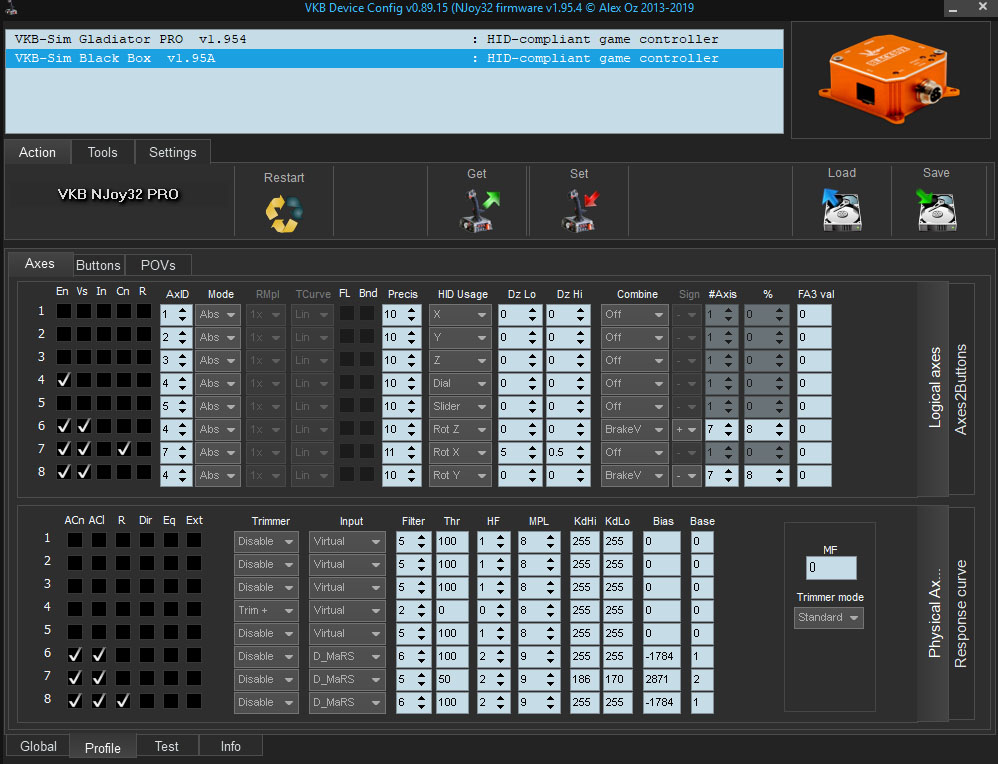This screenshot has width=998, height=764.
Task: Increase HF stepper on physical axis 7
Action: [x=501, y=675]
